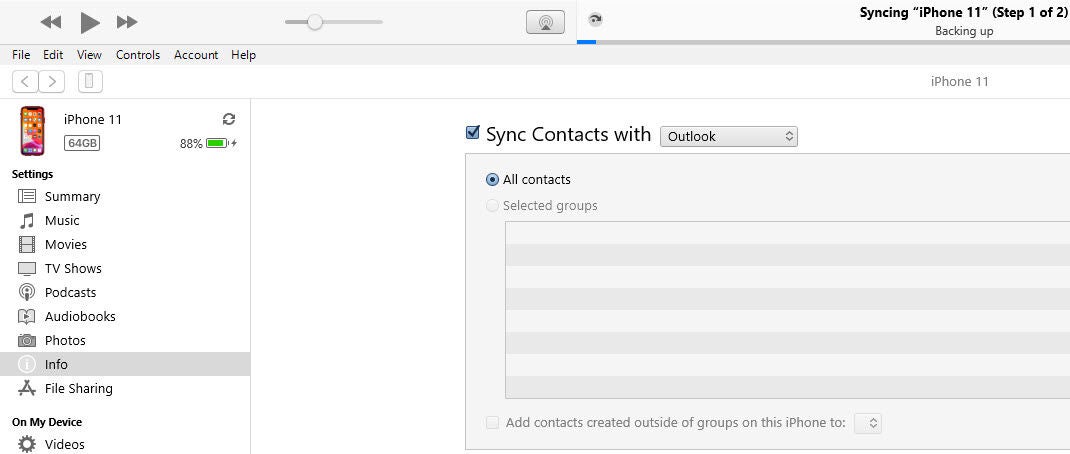The image size is (1070, 454).
Task: Click the sync activity spinner icon
Action: point(596,20)
